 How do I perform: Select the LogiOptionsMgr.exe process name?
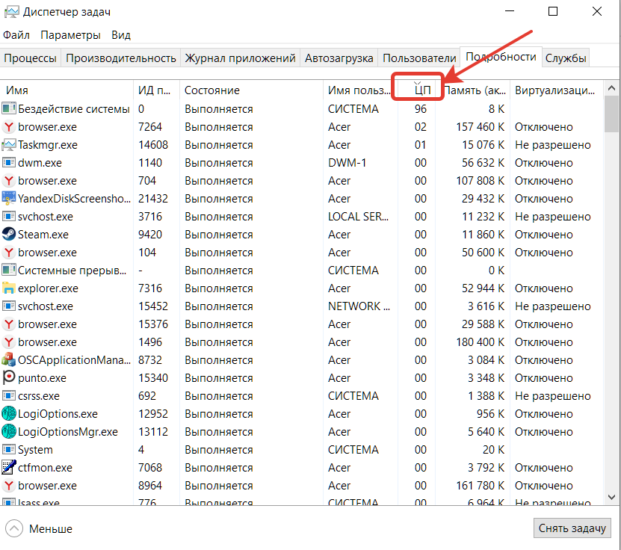(68, 432)
